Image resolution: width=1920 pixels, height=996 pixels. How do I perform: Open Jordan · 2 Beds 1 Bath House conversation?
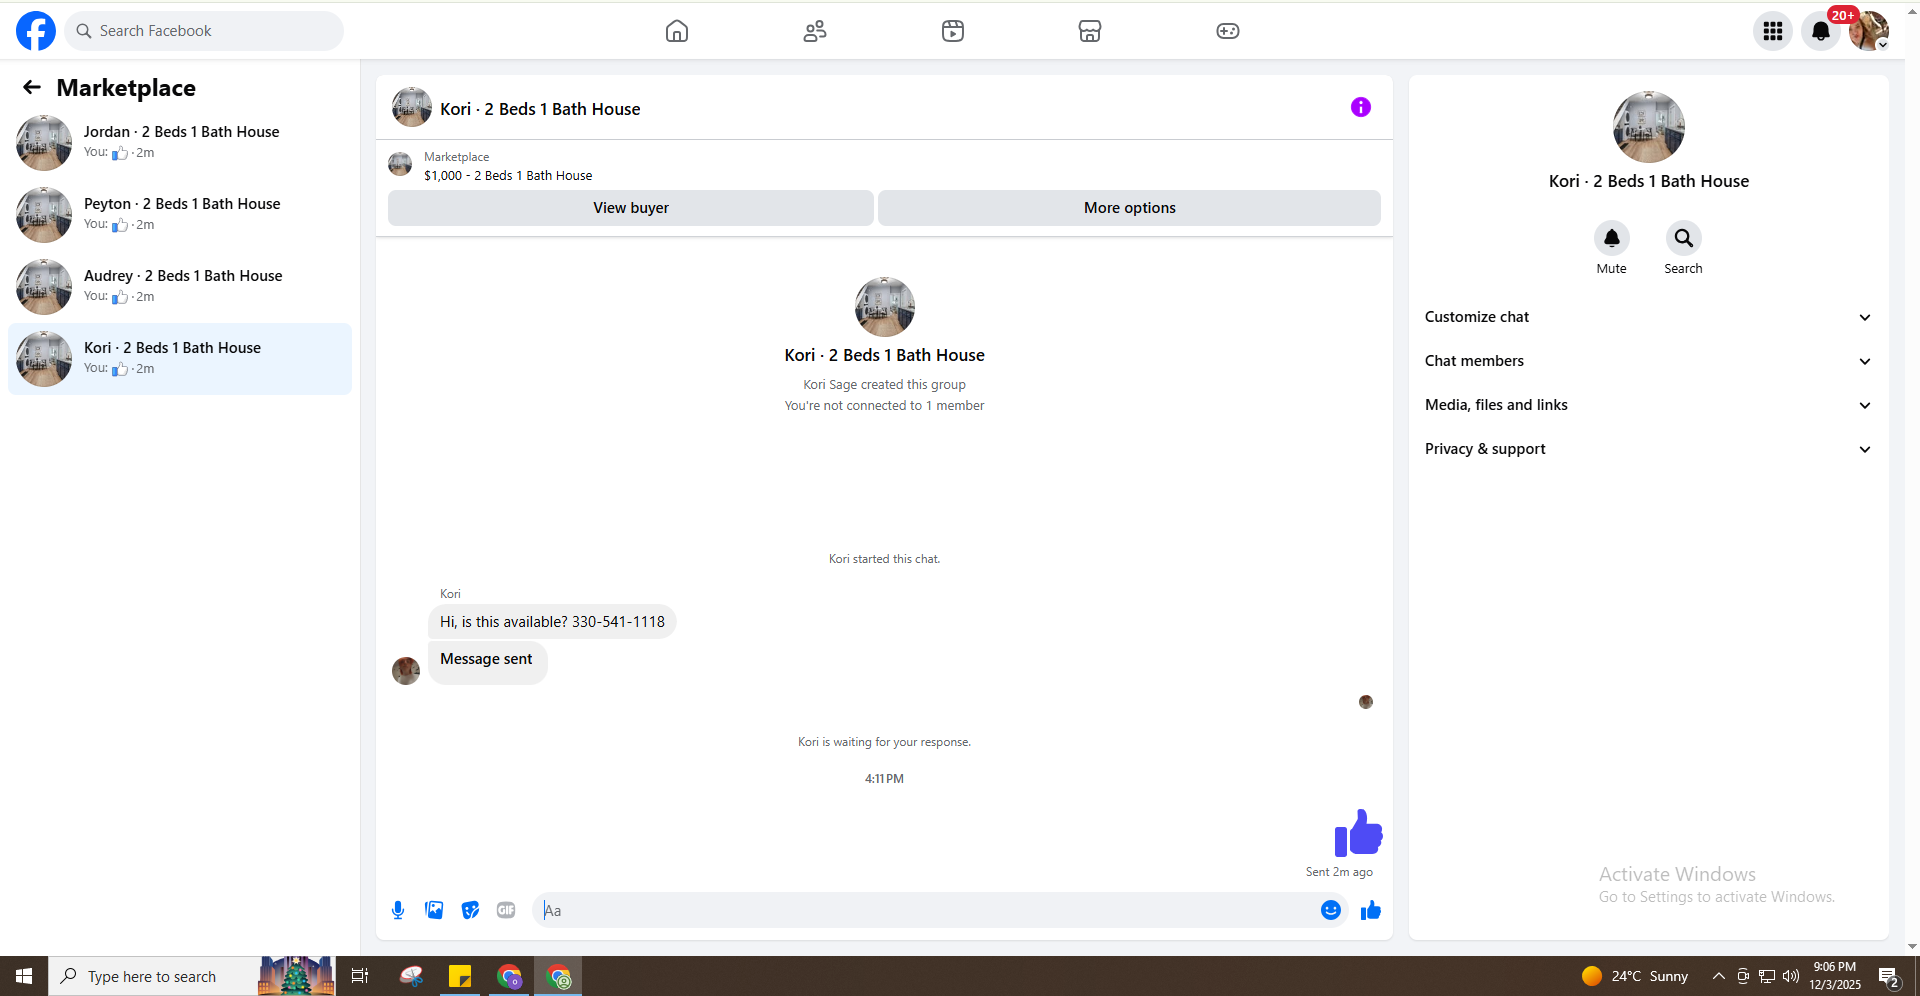click(x=180, y=143)
